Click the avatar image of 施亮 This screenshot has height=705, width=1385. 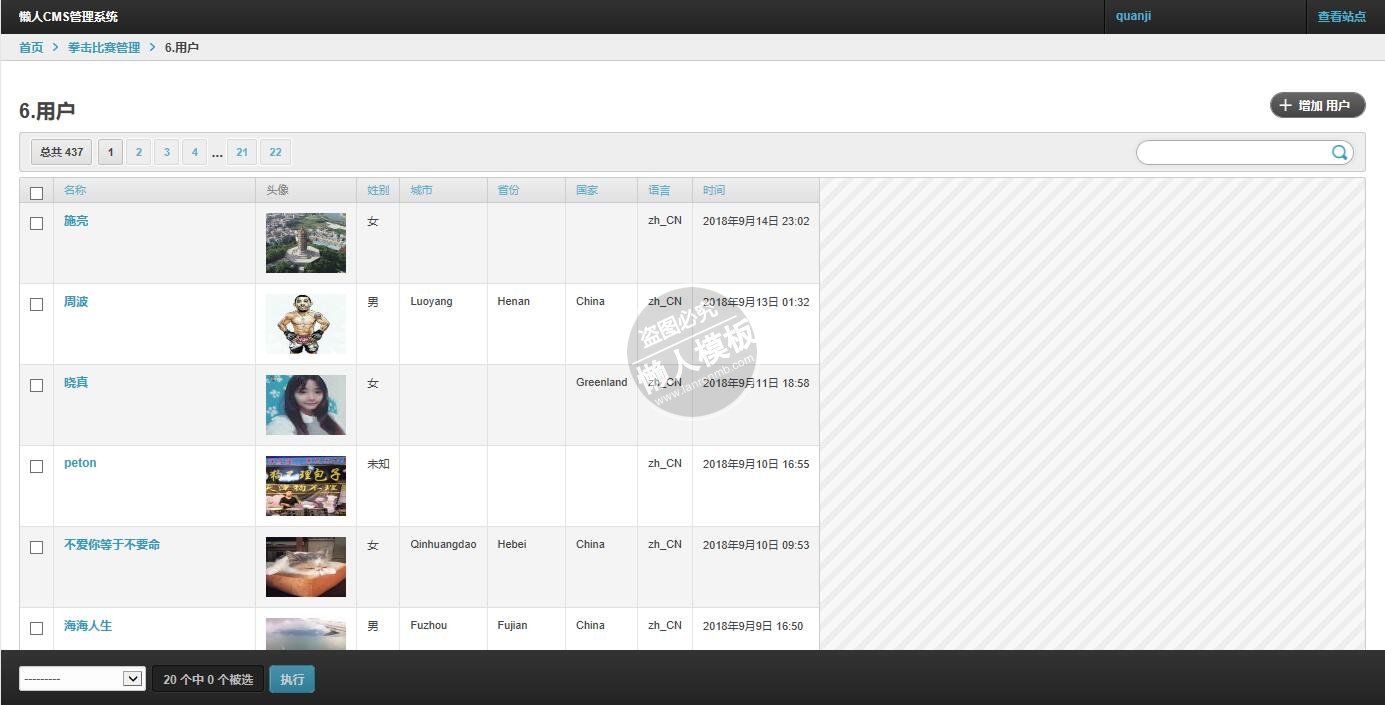point(305,243)
